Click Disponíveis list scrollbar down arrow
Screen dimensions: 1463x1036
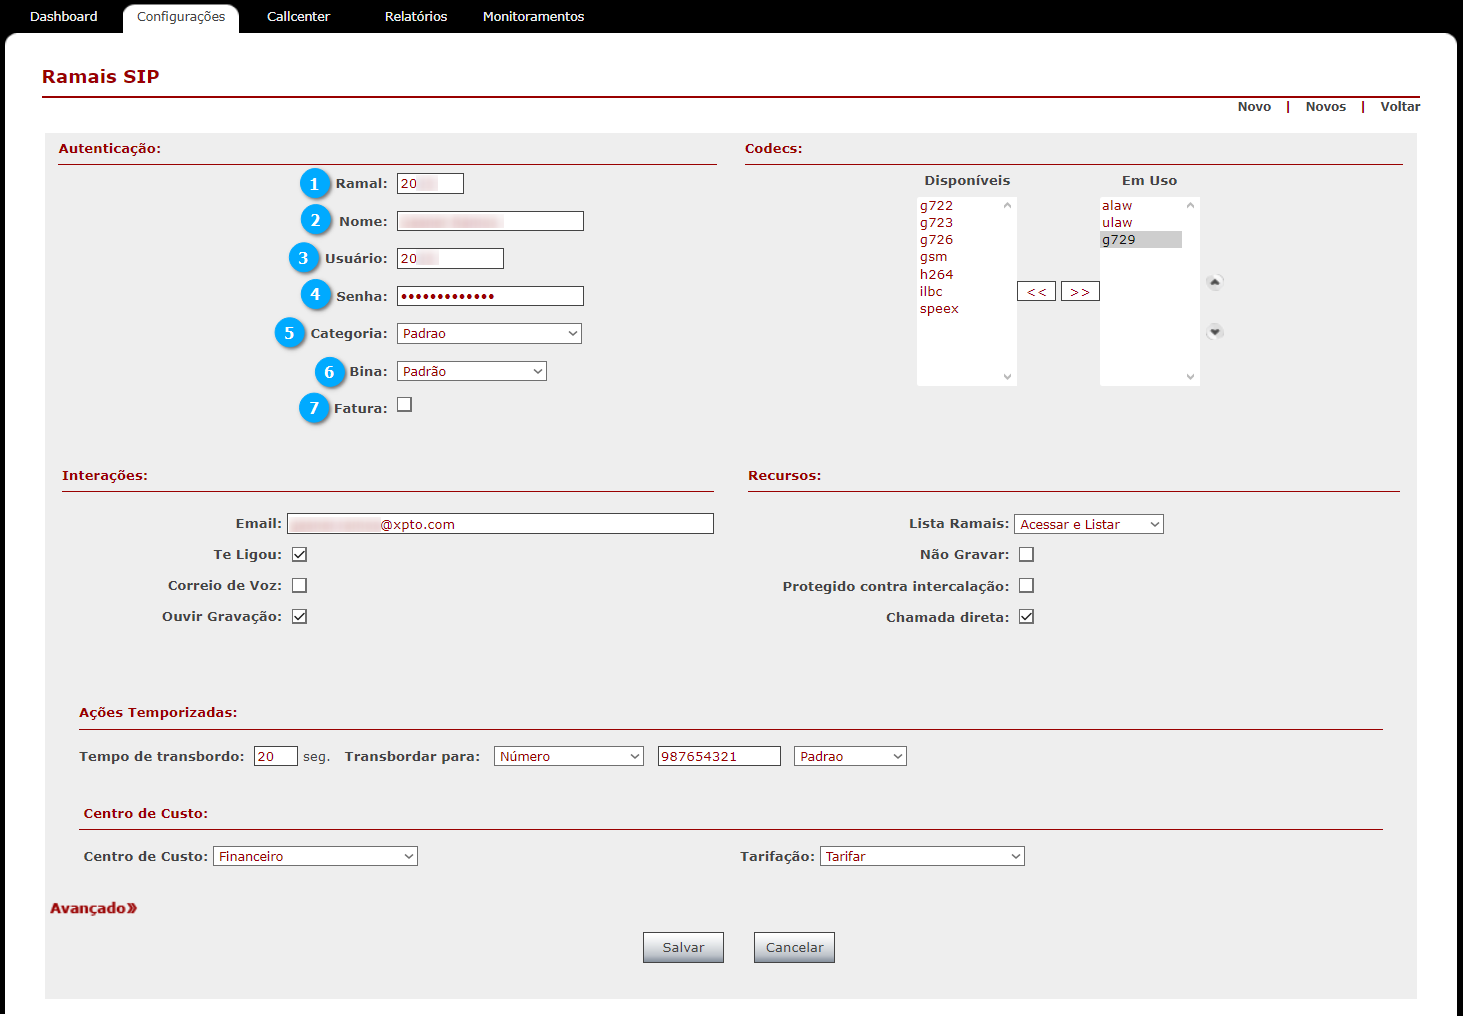coord(1007,377)
